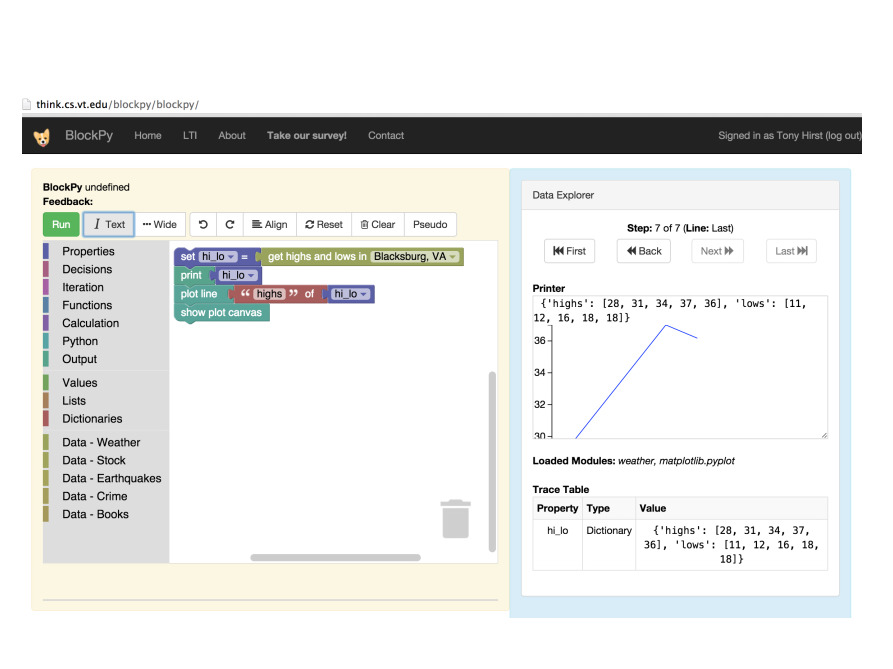Image resolution: width=893 pixels, height=669 pixels.
Task: Click the undo arrow icon in toolbar
Action: point(203,224)
